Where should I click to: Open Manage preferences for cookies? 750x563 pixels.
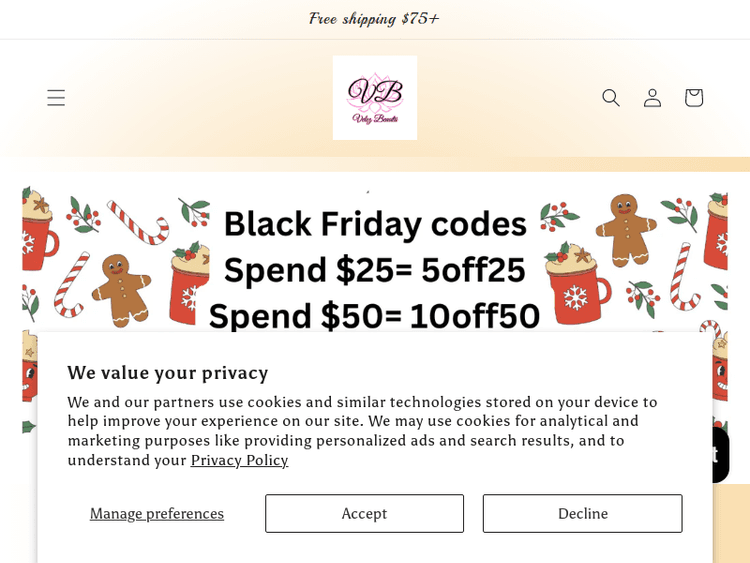(157, 513)
